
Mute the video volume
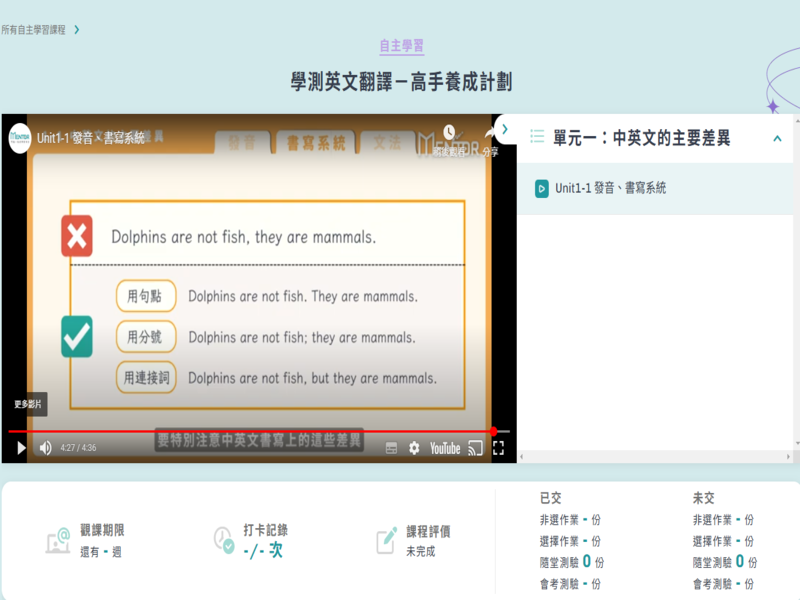click(45, 448)
